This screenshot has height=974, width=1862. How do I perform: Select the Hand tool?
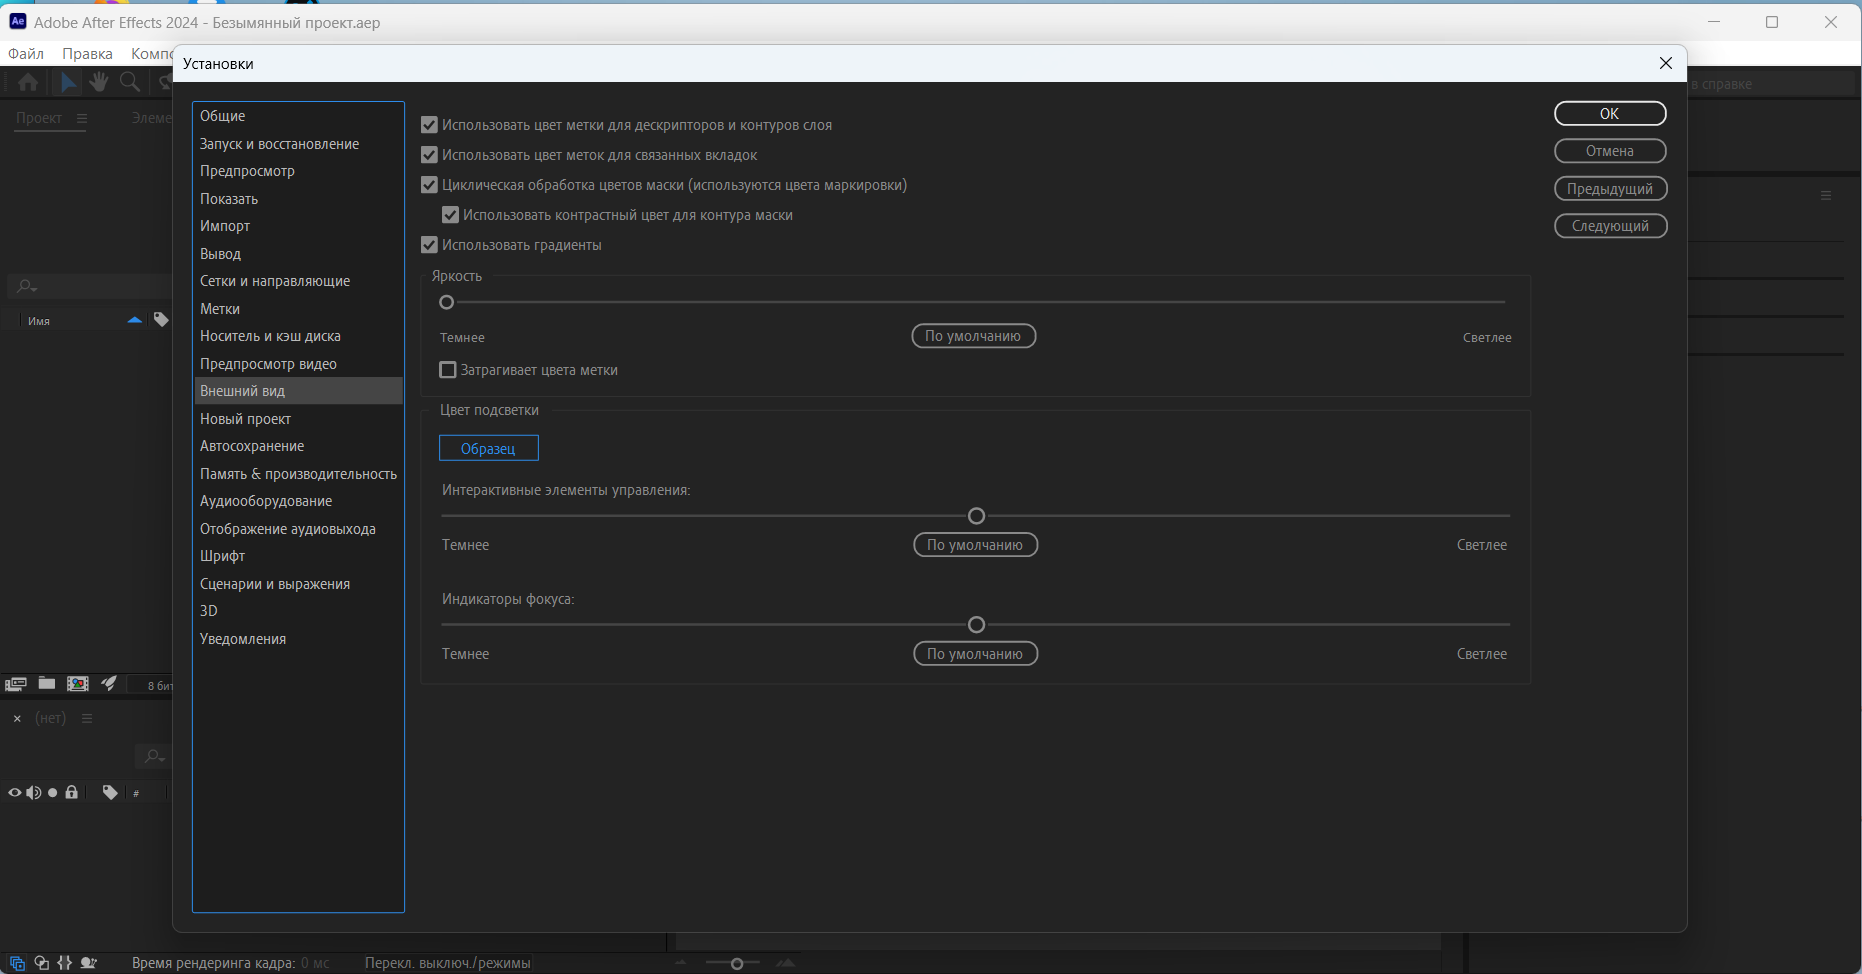coord(98,82)
